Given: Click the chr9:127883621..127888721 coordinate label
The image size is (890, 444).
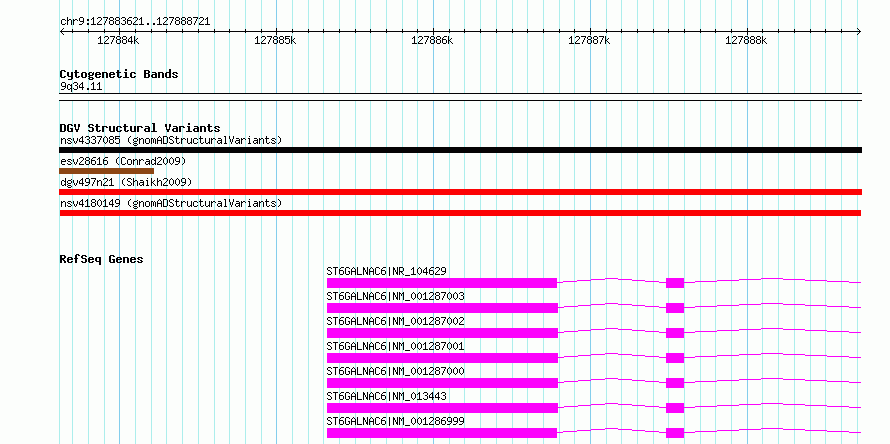Looking at the screenshot, I should 135,22.
